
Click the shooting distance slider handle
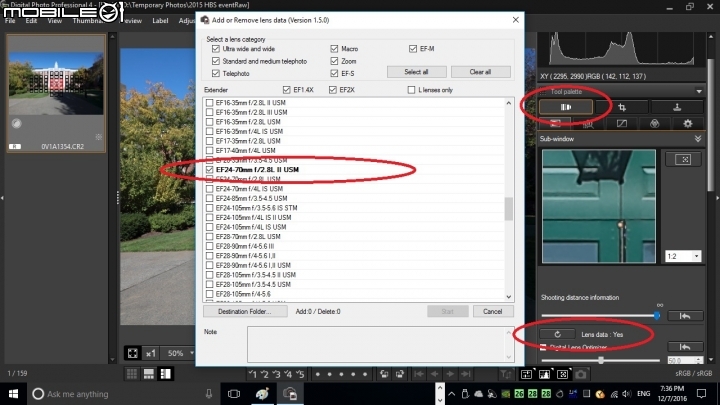657,315
